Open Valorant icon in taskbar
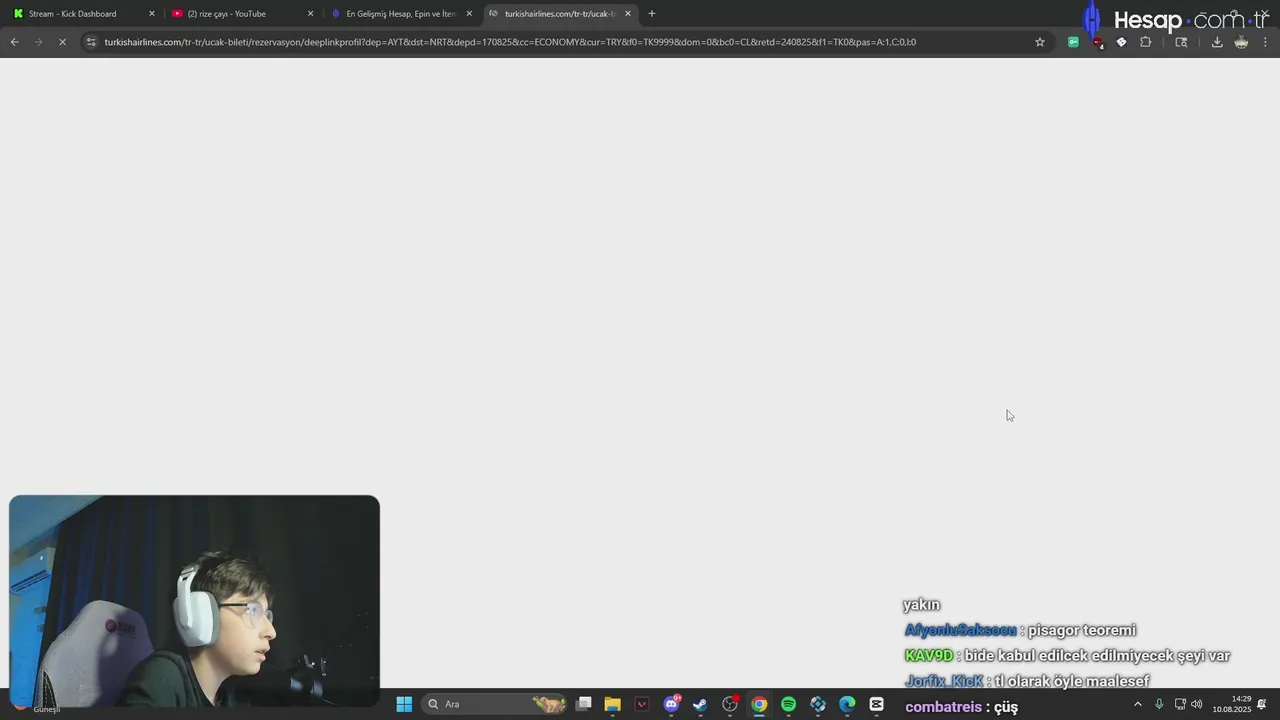Viewport: 1280px width, 720px height. [x=642, y=704]
